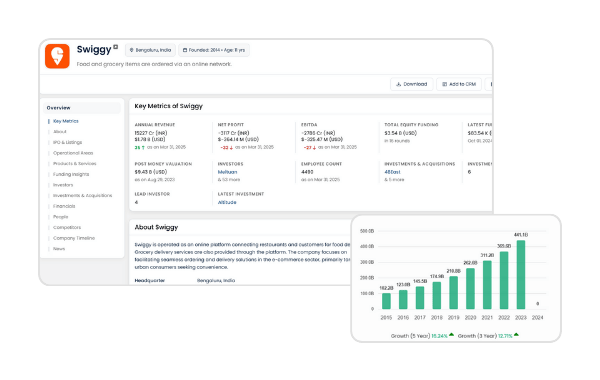The image size is (600, 380).
Task: Click the 2023 bar in the chart
Action: point(521,275)
